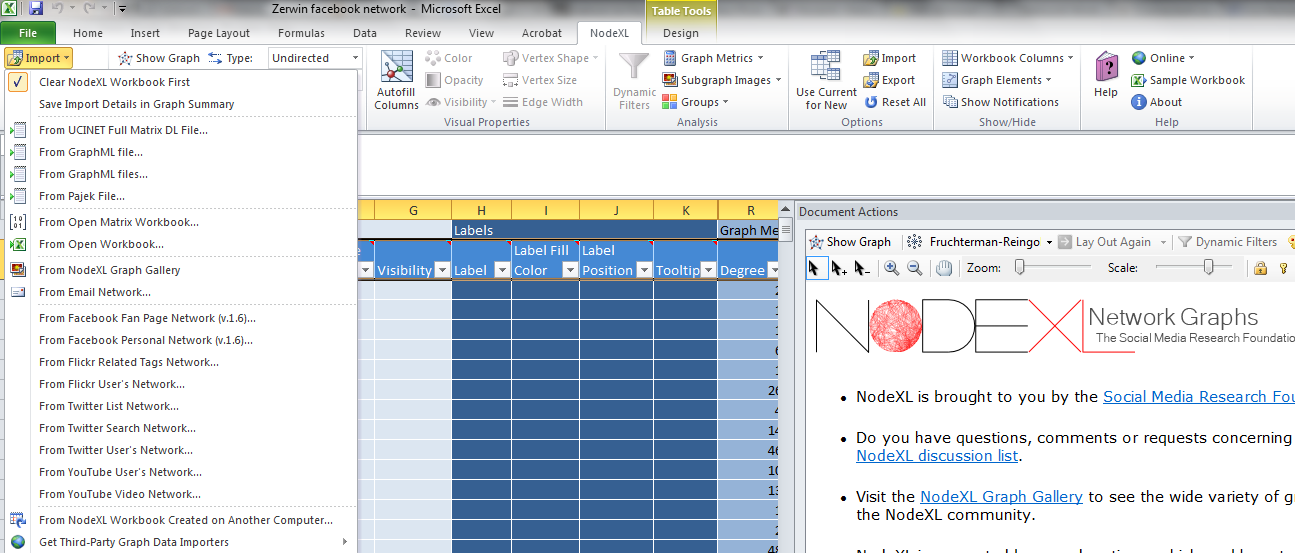Viewport: 1295px width, 553px height.
Task: Open the File tab
Action: coord(28,33)
